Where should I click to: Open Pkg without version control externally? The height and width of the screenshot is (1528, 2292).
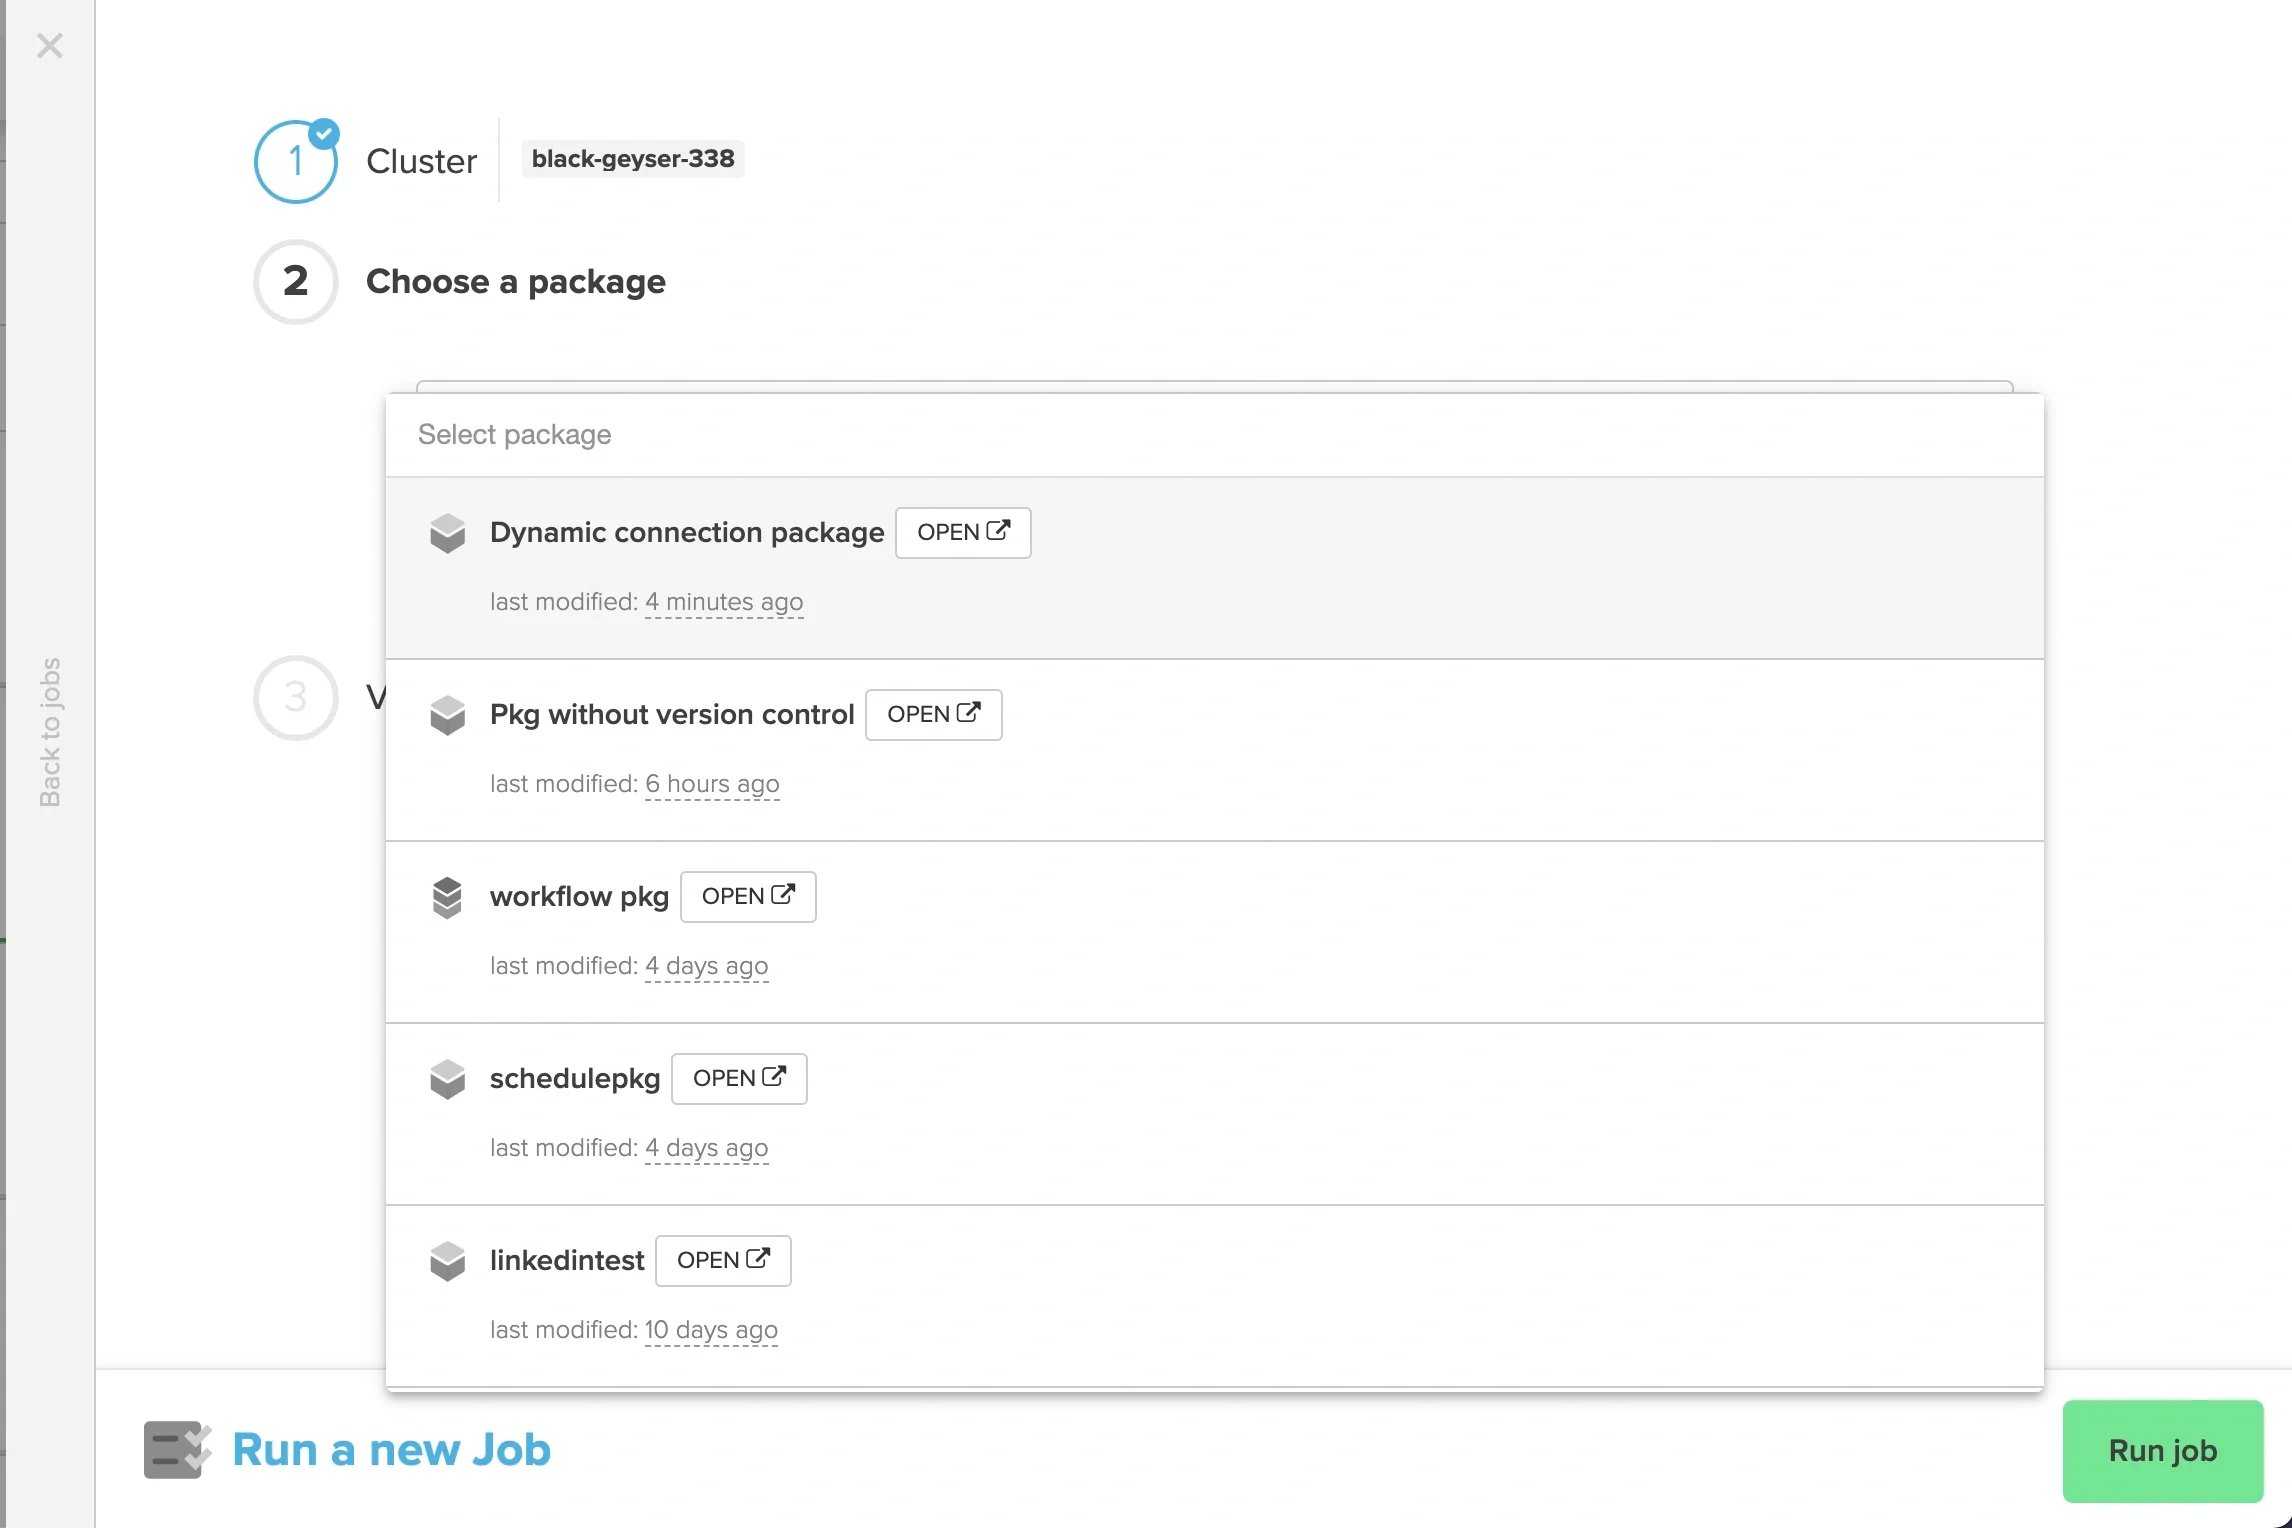tap(933, 715)
